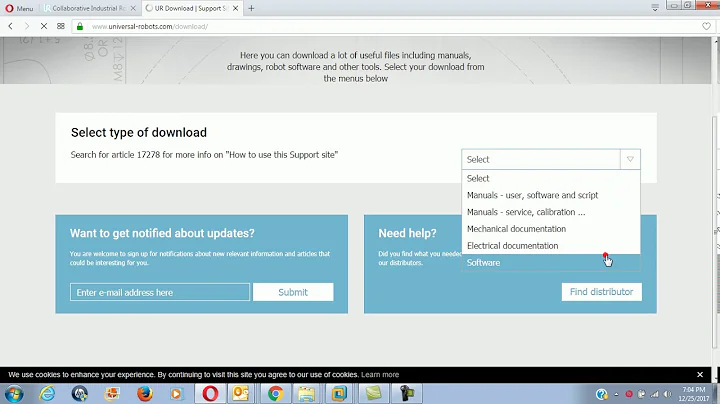
Task: Click the green security padlock icon
Action: tap(80, 26)
